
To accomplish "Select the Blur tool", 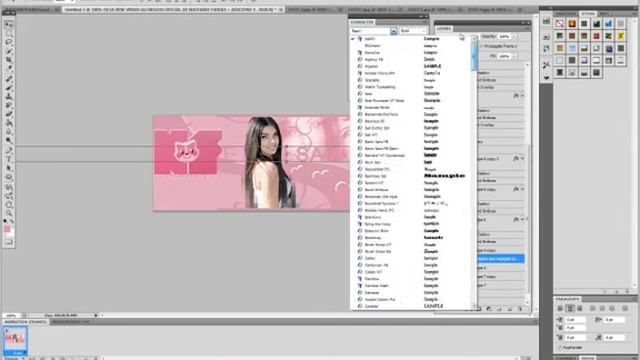I will (x=9, y=131).
